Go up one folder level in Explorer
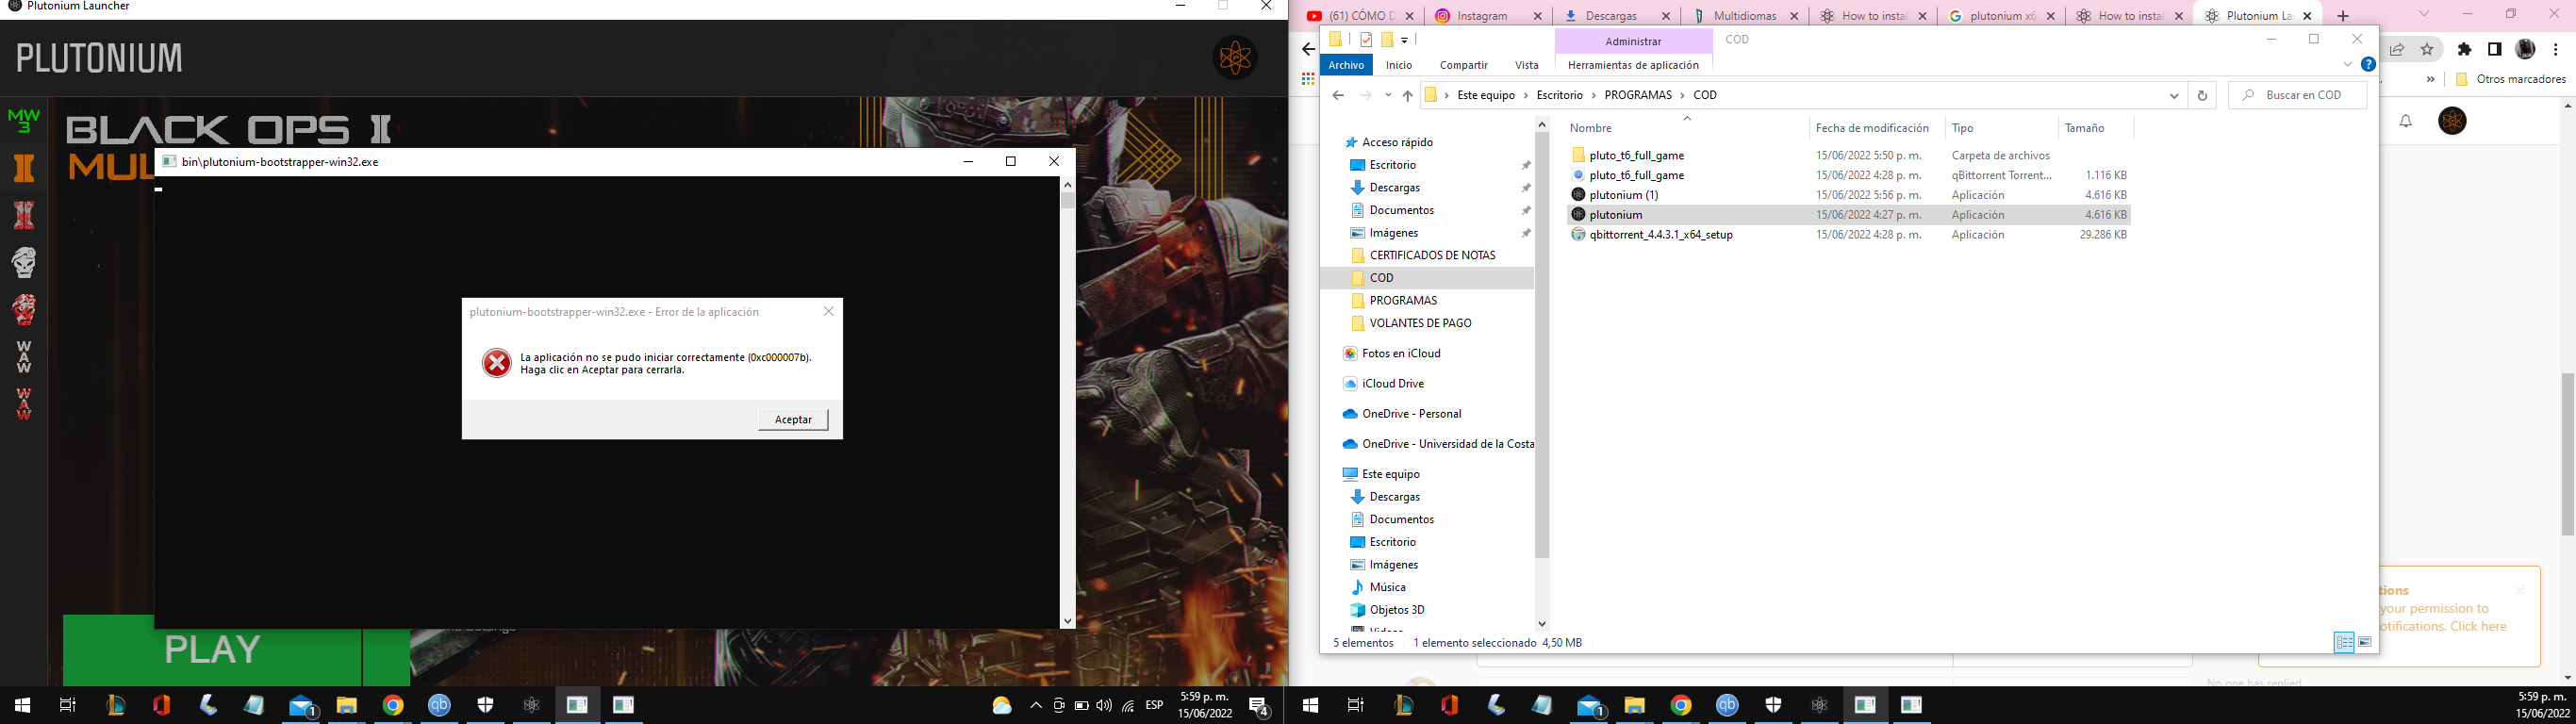 [x=1407, y=95]
